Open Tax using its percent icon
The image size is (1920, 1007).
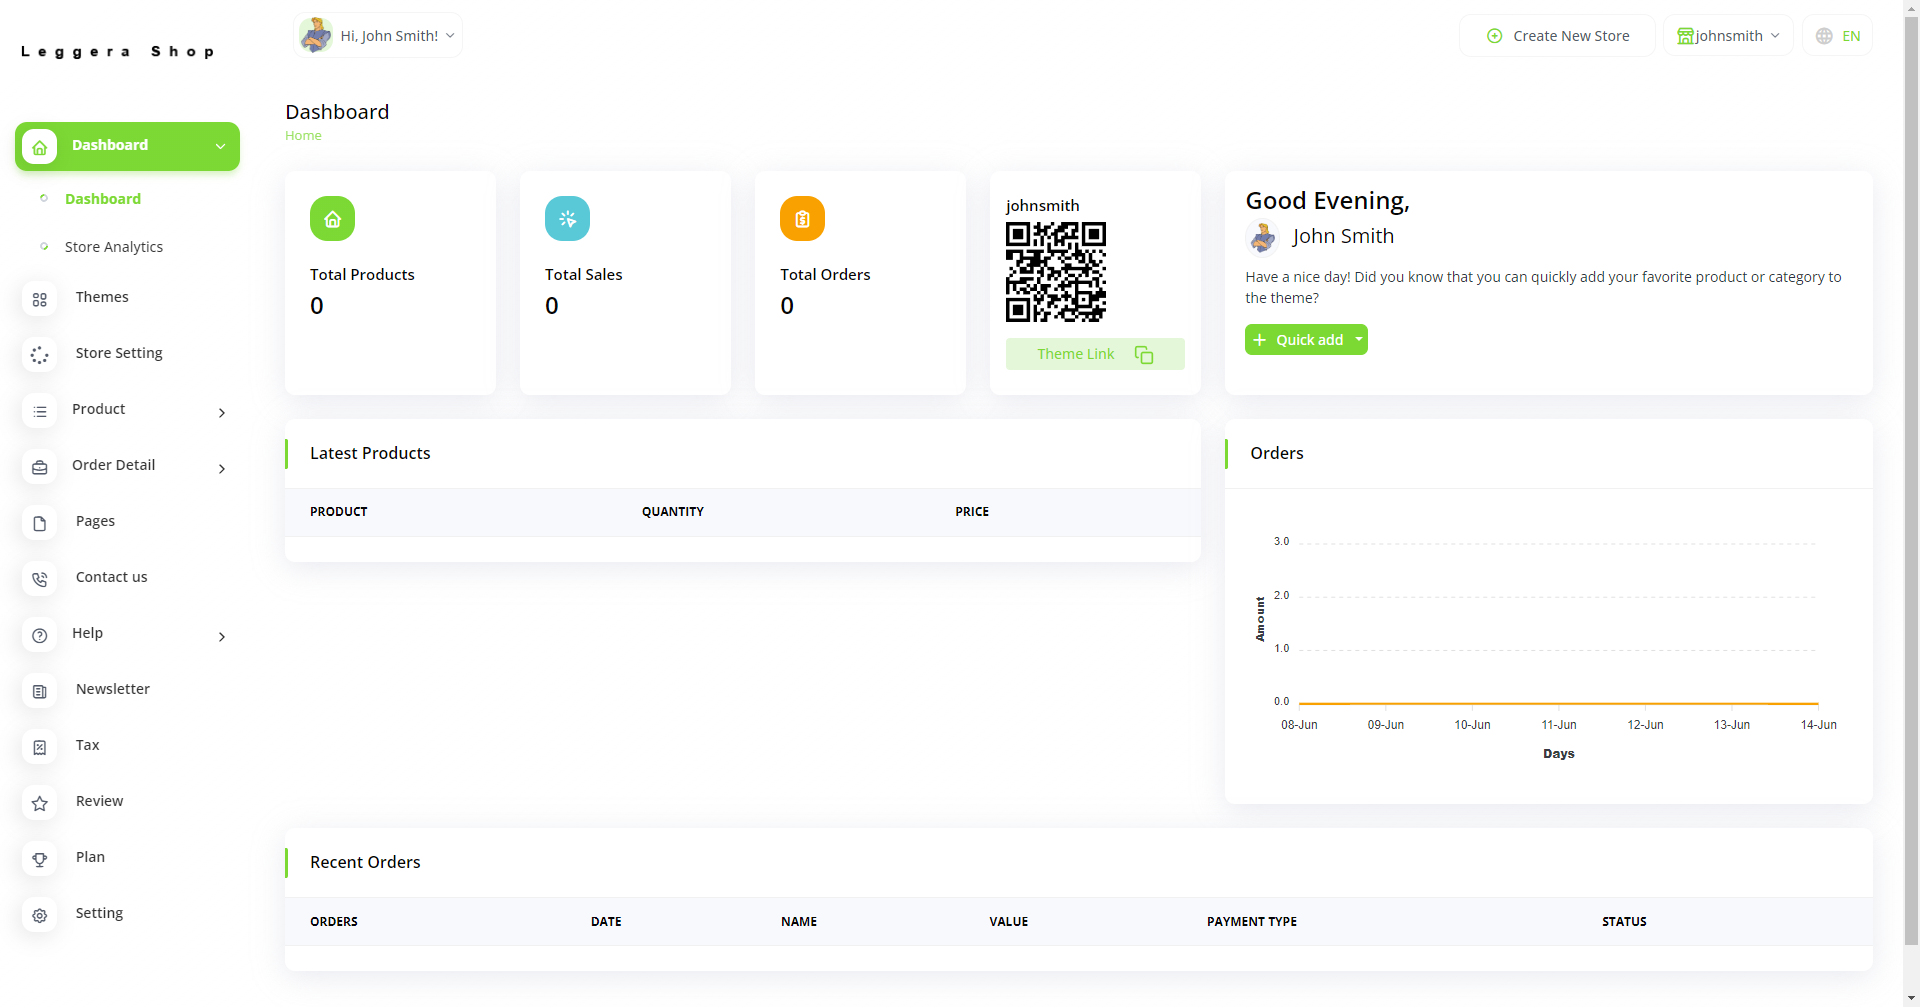click(x=40, y=747)
